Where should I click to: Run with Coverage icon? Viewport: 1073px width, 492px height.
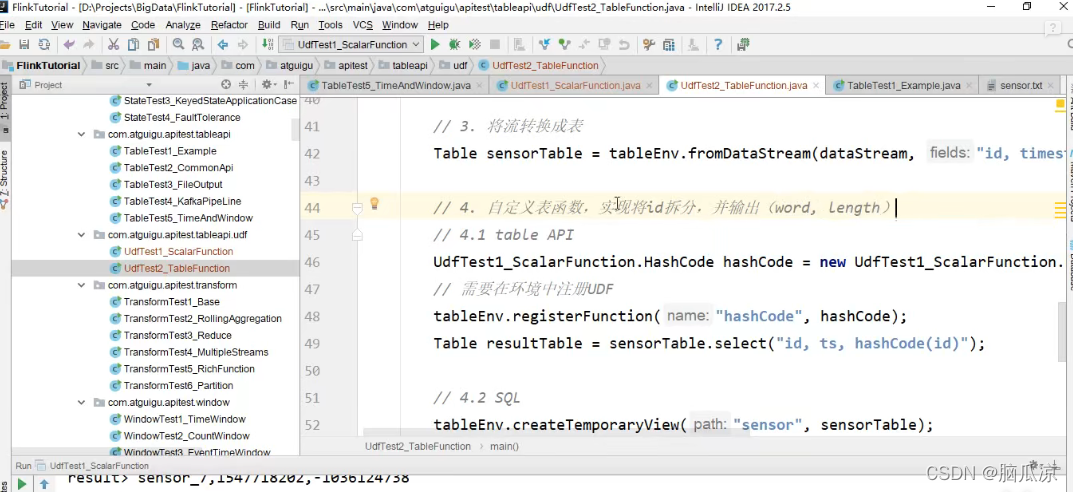coord(474,44)
